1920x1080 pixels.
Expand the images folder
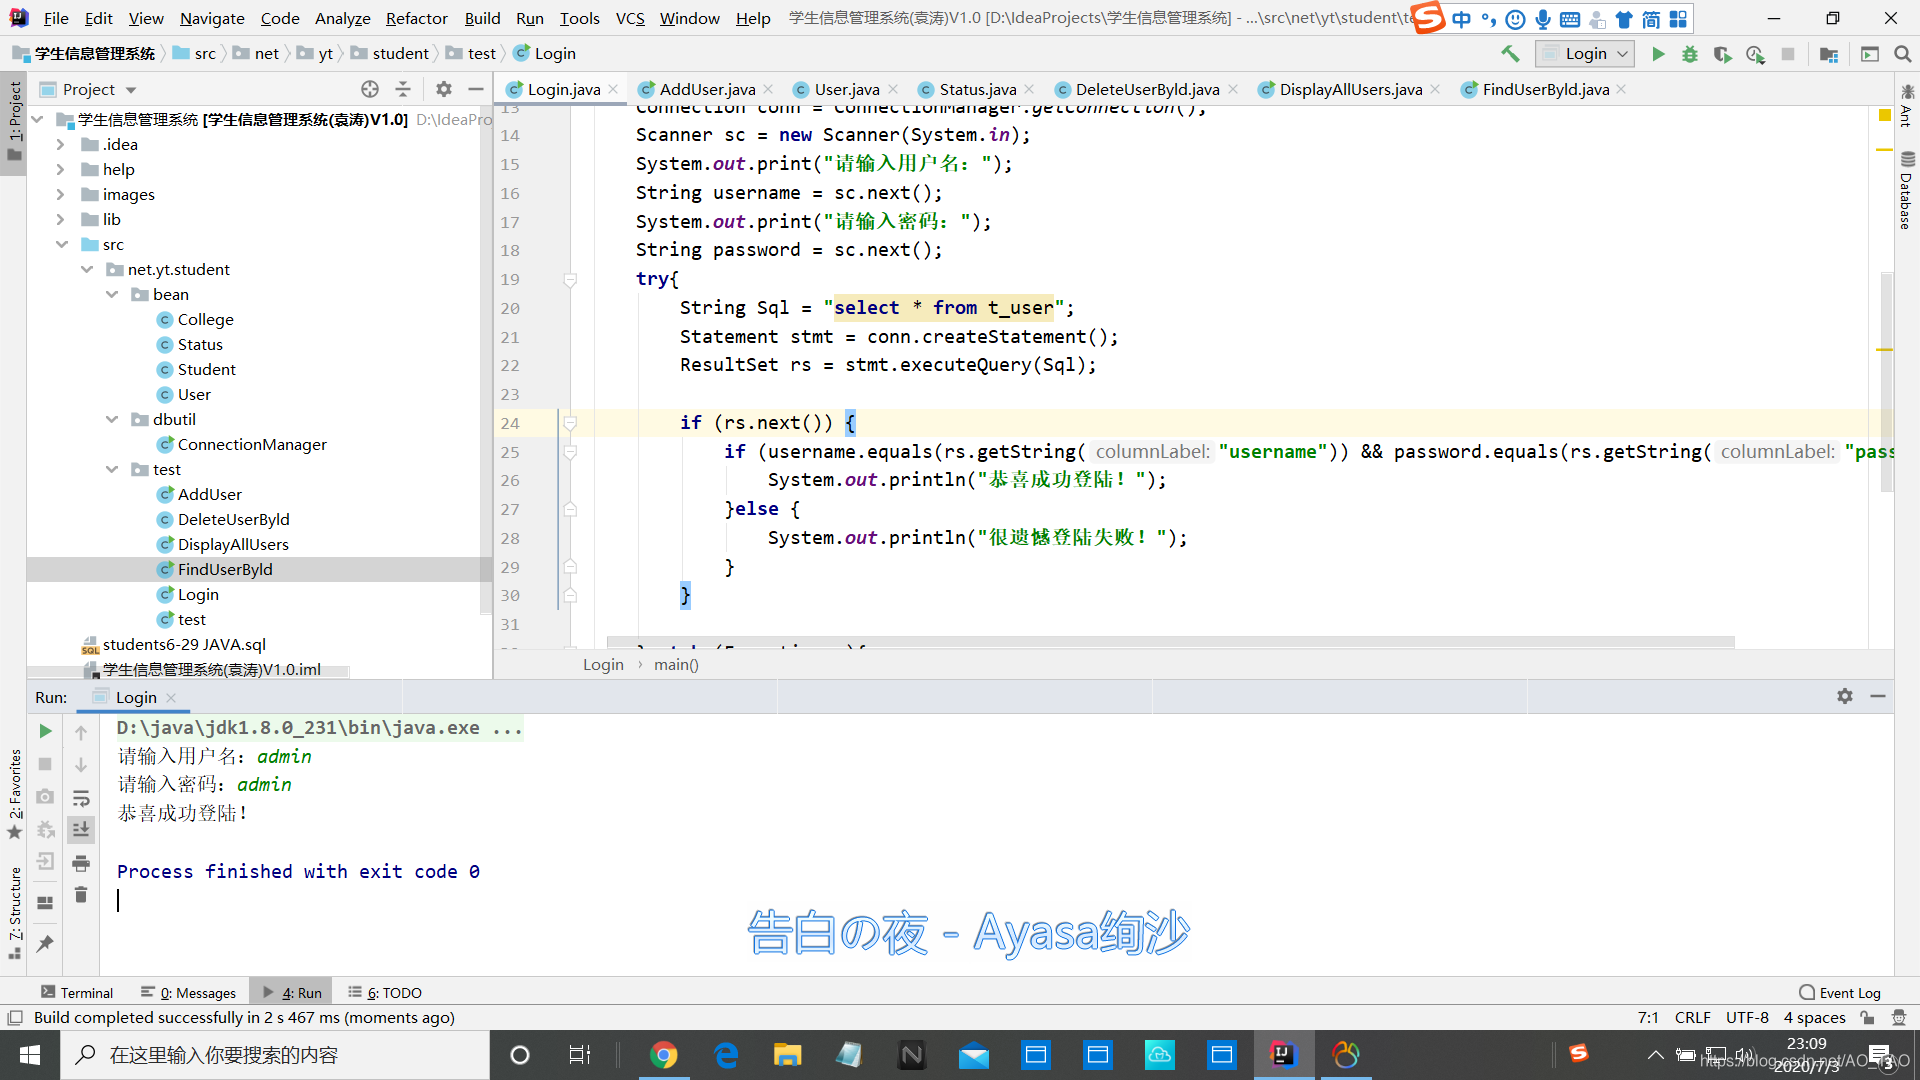pos(60,195)
